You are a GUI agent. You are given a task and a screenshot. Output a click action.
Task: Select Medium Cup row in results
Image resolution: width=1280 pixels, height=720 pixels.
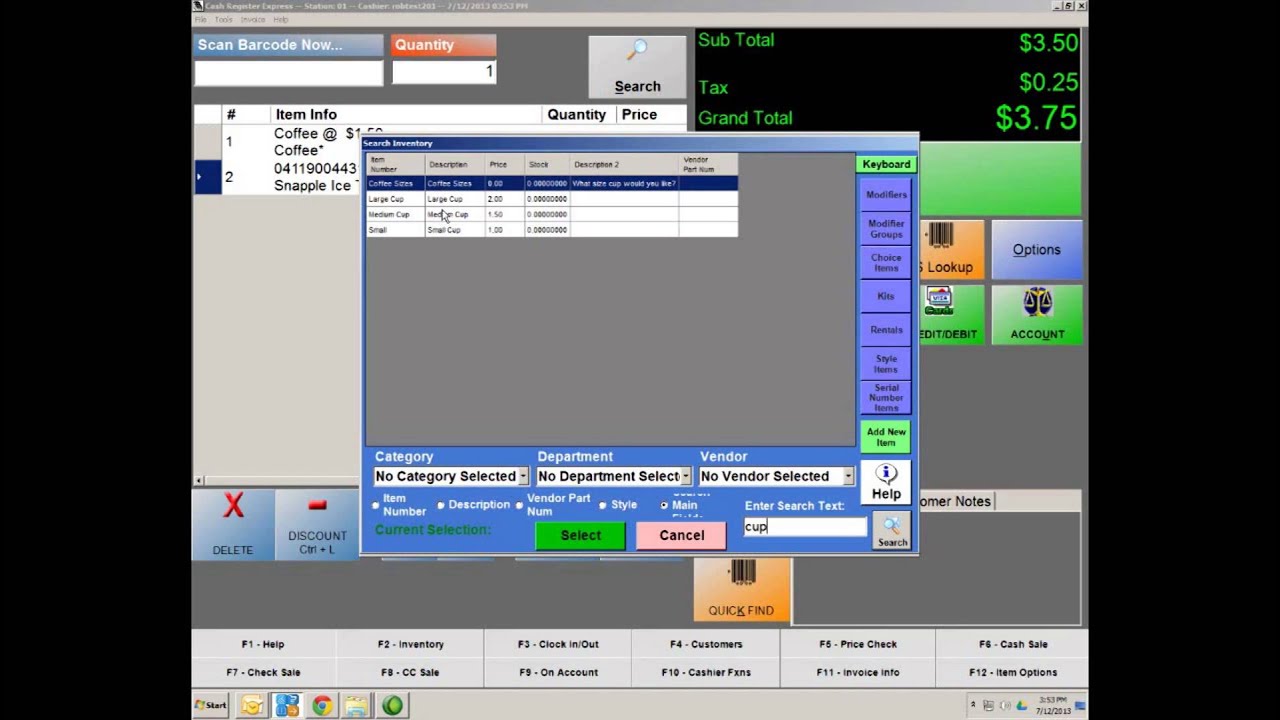pyautogui.click(x=552, y=214)
